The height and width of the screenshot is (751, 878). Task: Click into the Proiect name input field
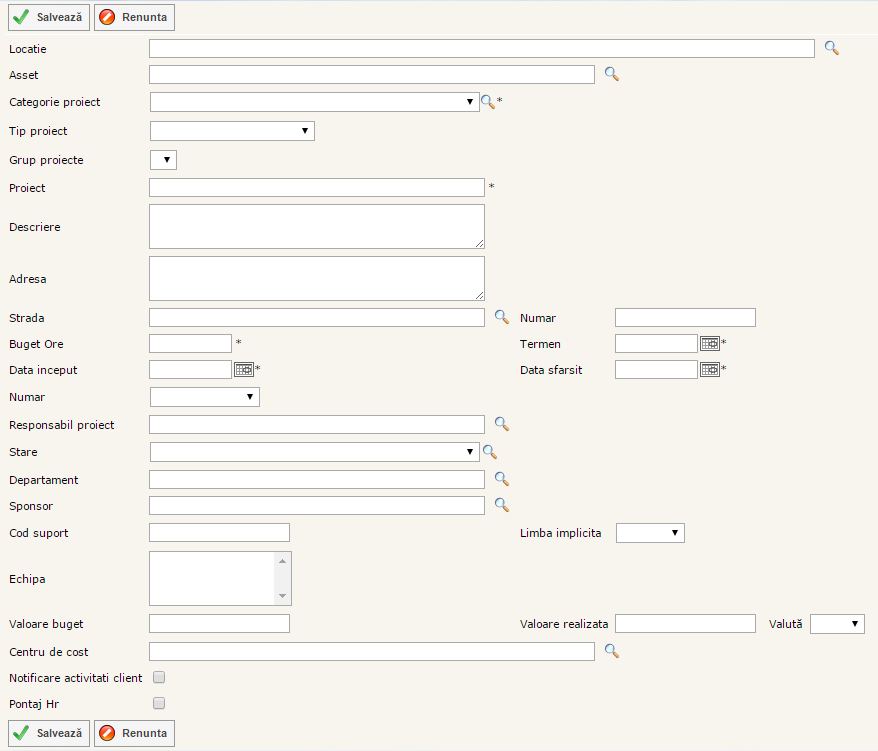click(x=316, y=188)
